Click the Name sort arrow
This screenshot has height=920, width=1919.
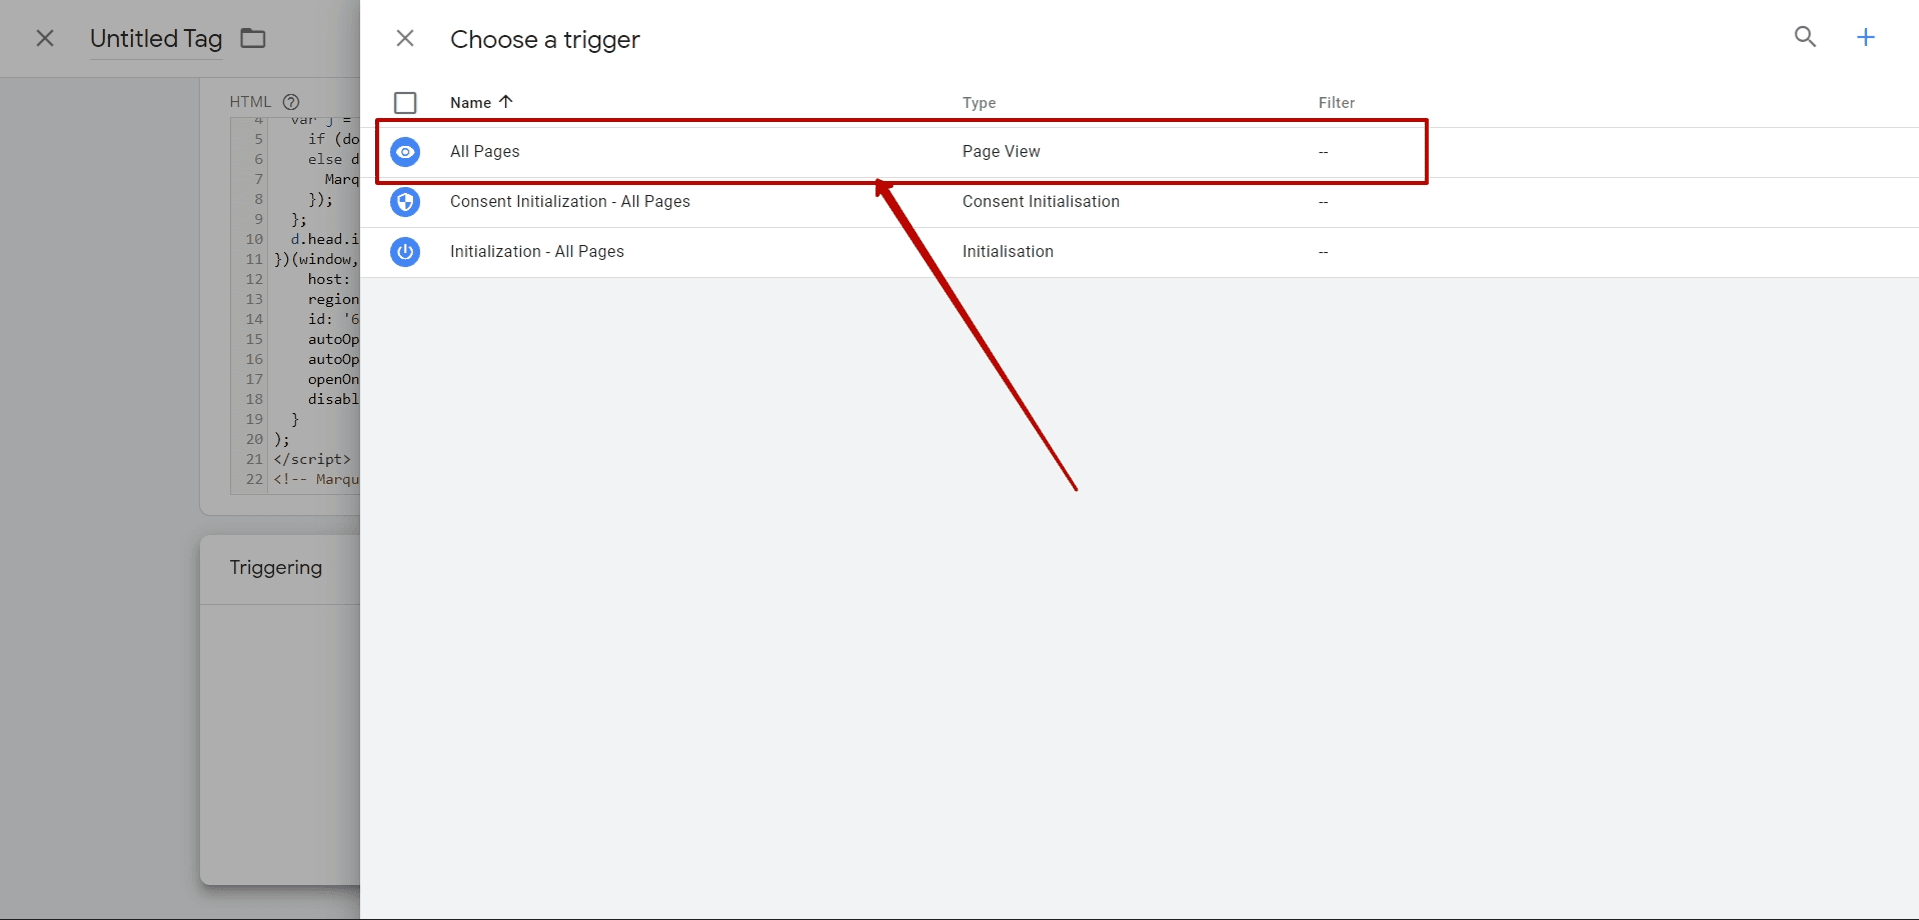point(506,102)
